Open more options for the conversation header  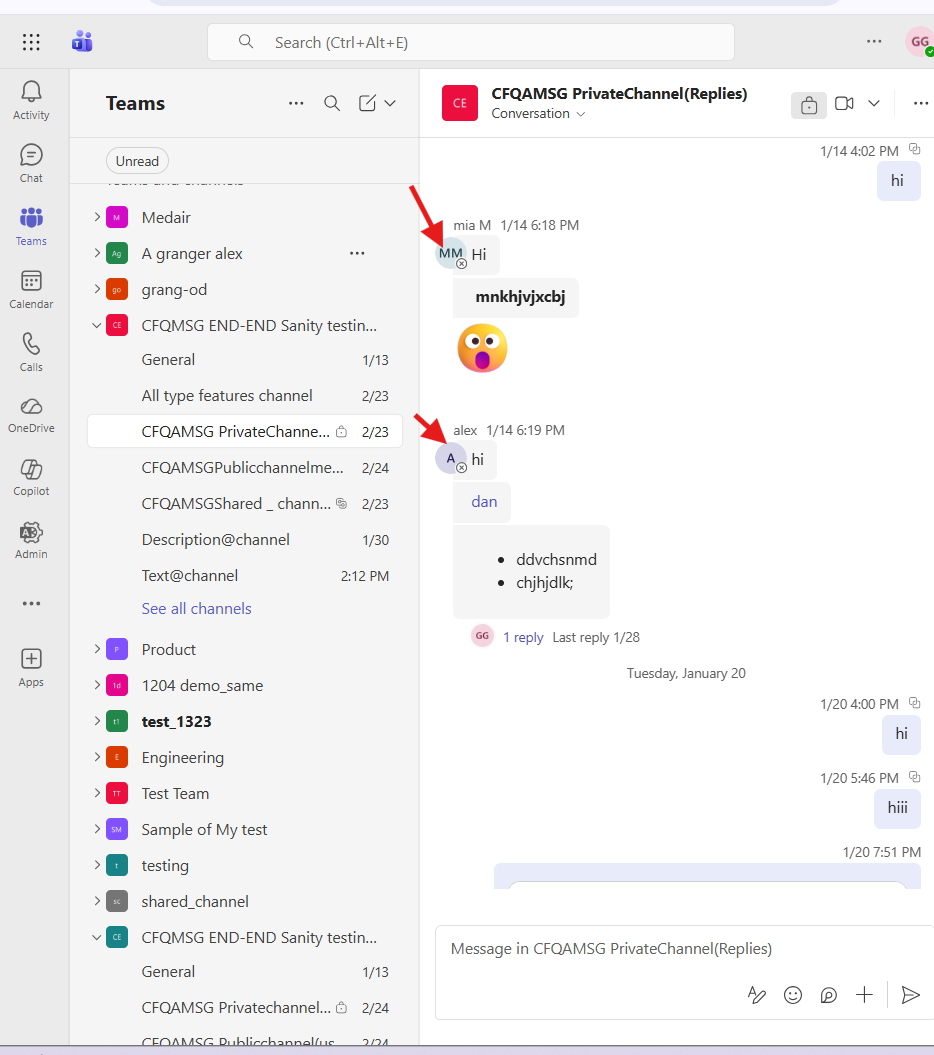(x=920, y=103)
